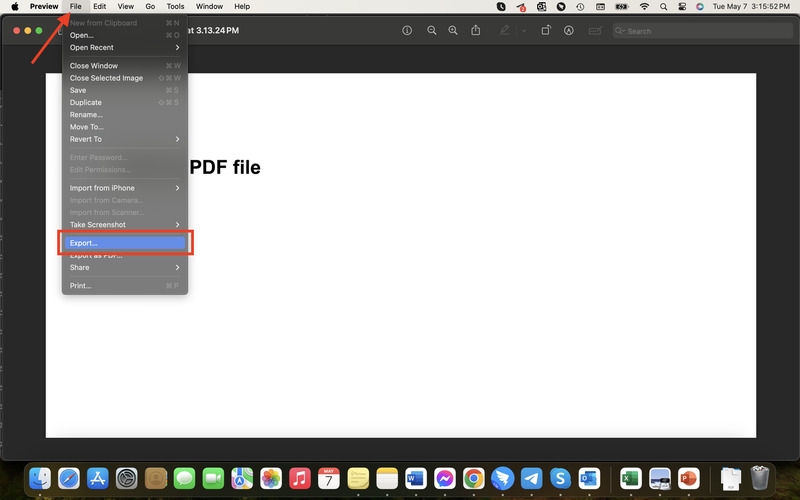Click the Share icon in Preview toolbar

tap(476, 30)
